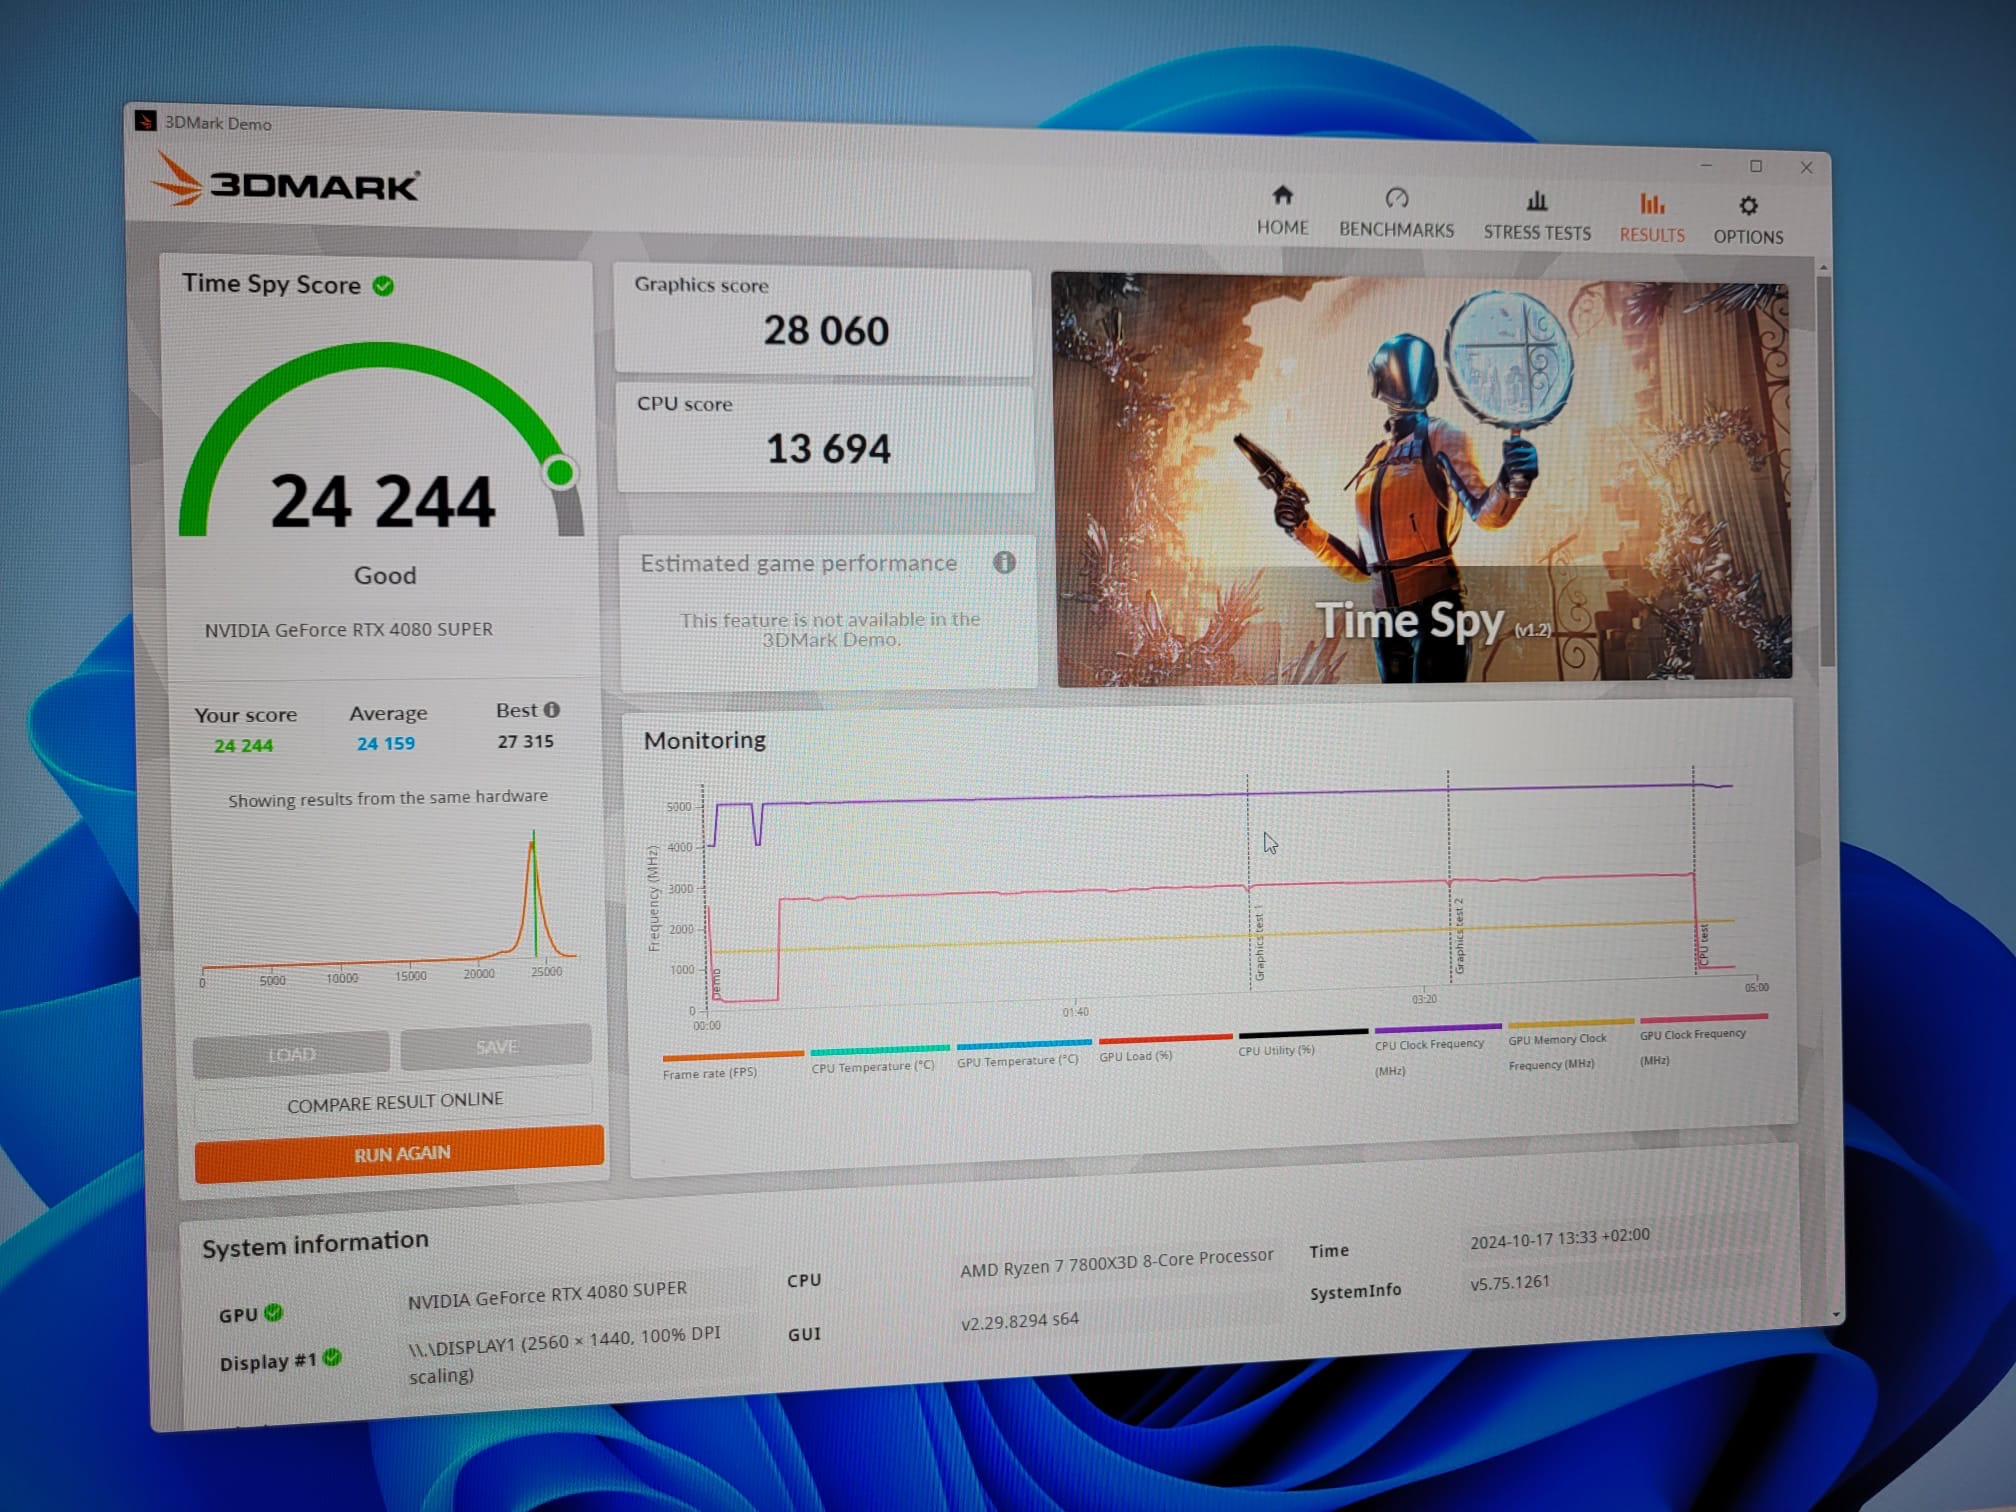Click the green GPU status check icon
This screenshot has height=1512, width=2016.
pyautogui.click(x=274, y=1312)
